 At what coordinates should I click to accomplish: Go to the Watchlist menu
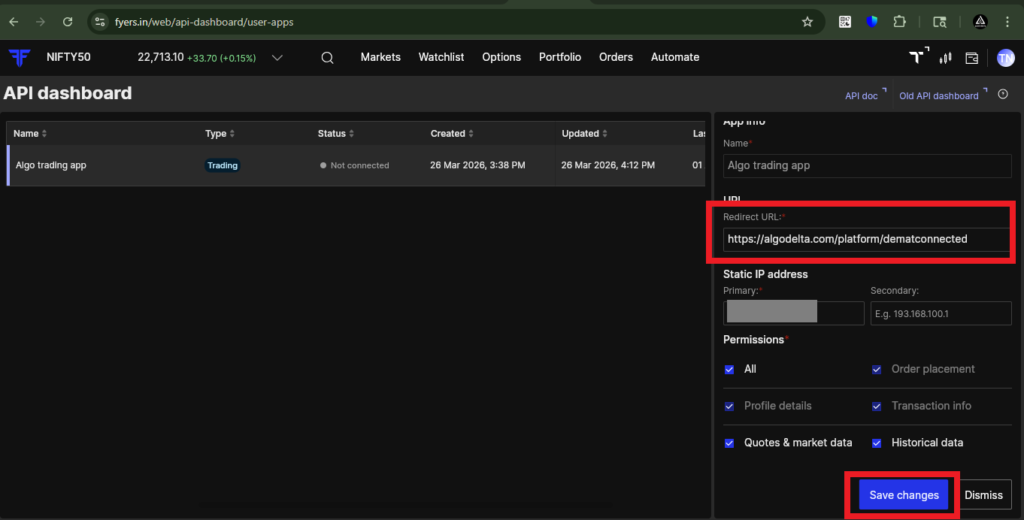pyautogui.click(x=441, y=57)
